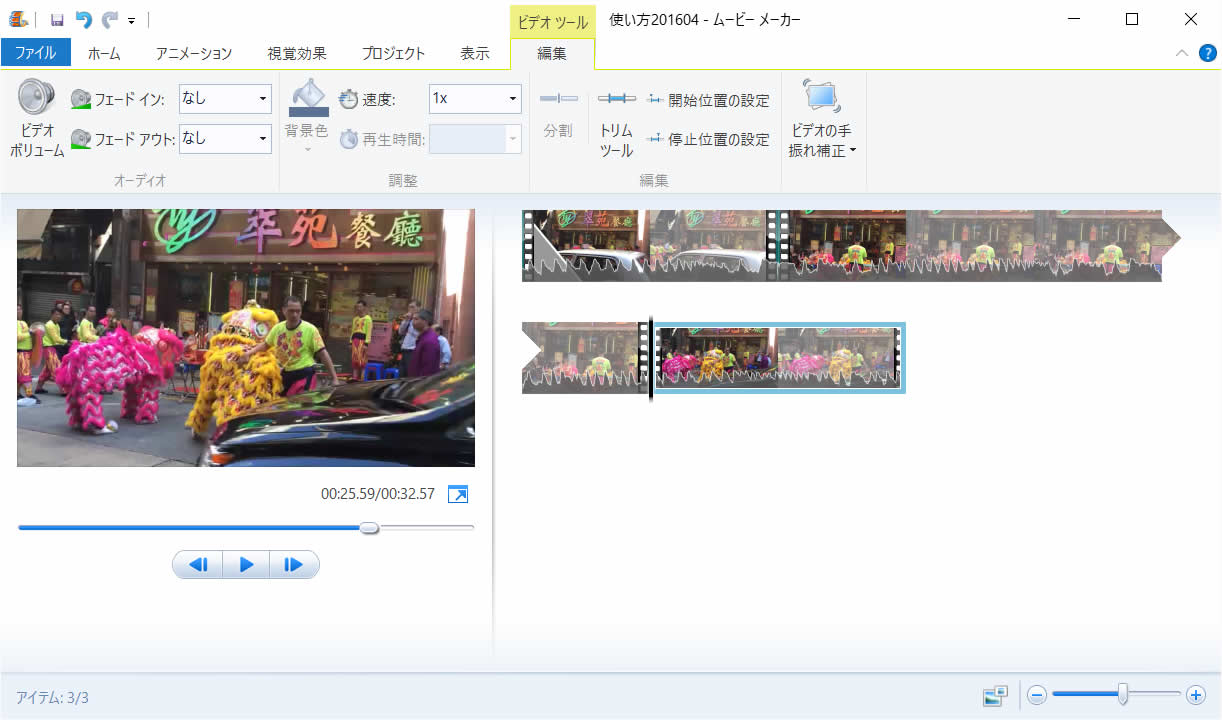The width and height of the screenshot is (1222, 720).
Task: Open the Speed 1x dropdown
Action: (513, 99)
